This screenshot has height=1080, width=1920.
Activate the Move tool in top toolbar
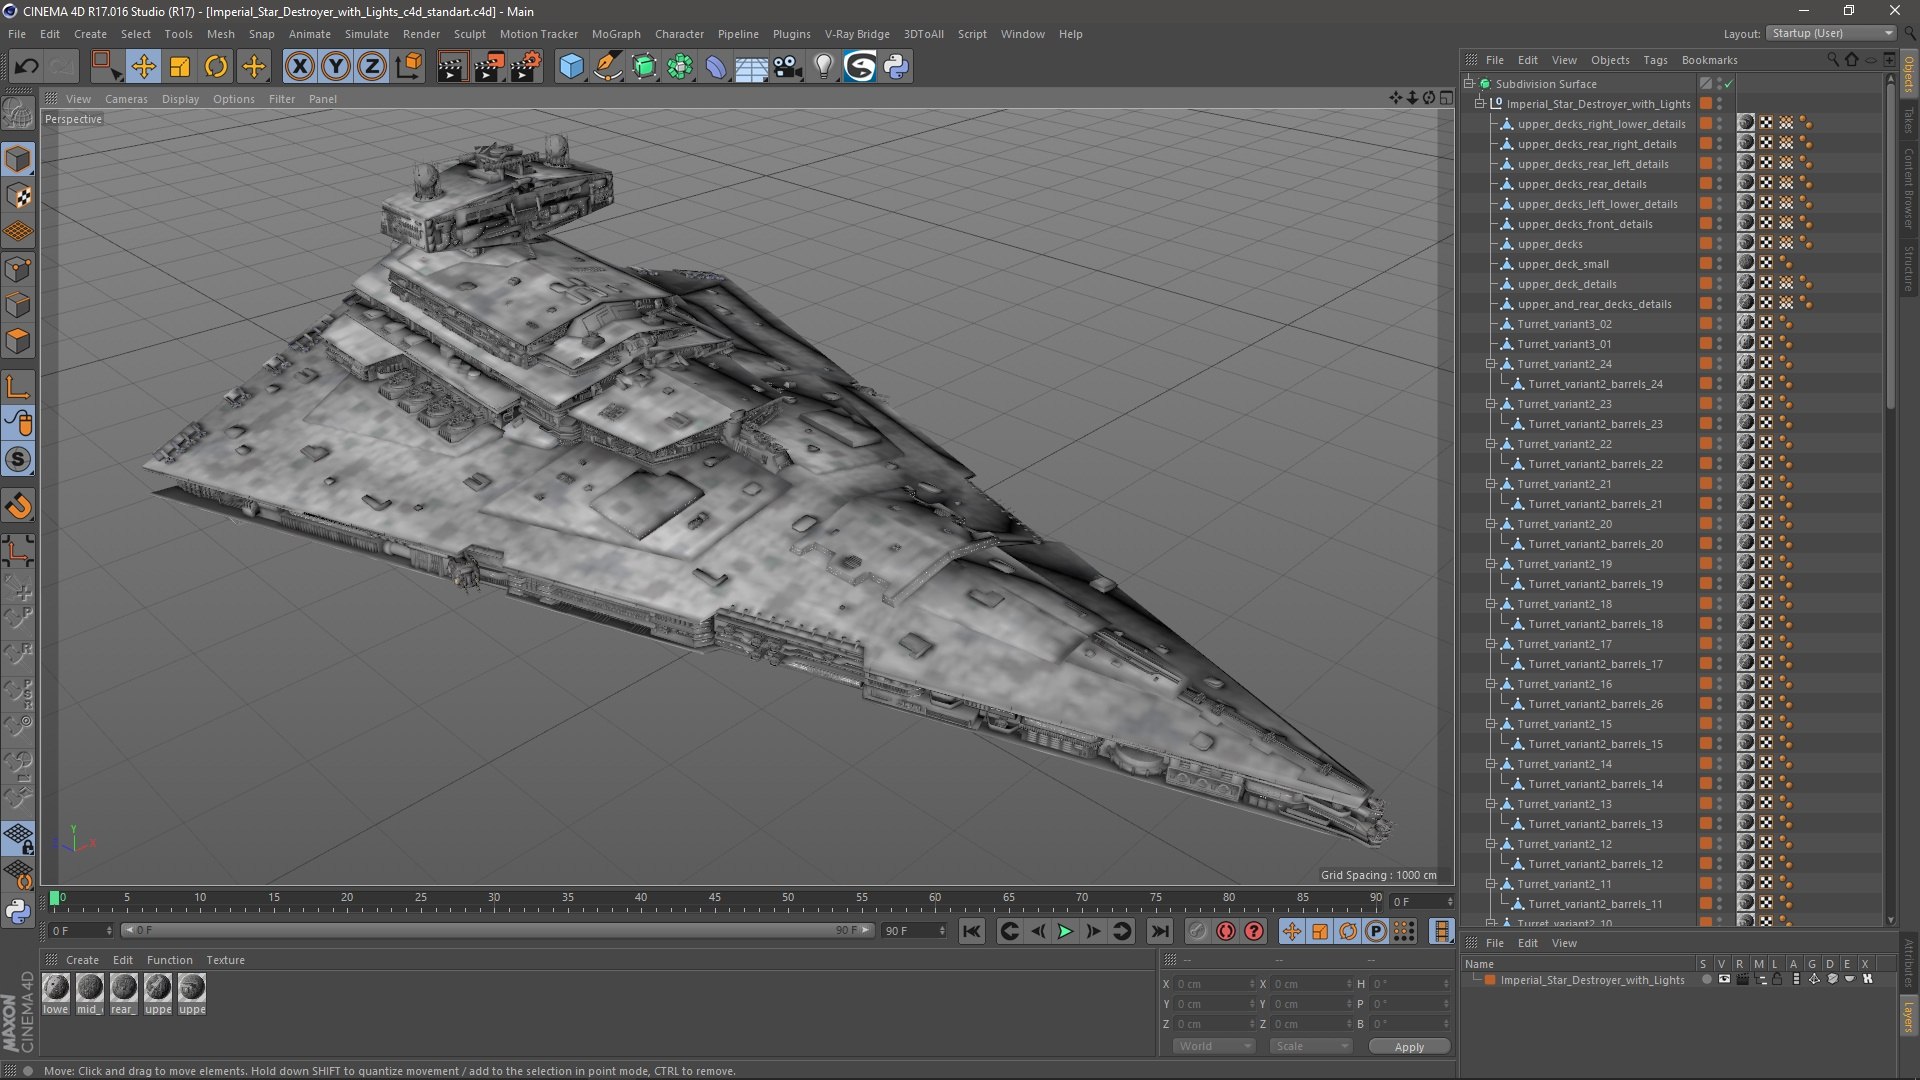coord(143,67)
